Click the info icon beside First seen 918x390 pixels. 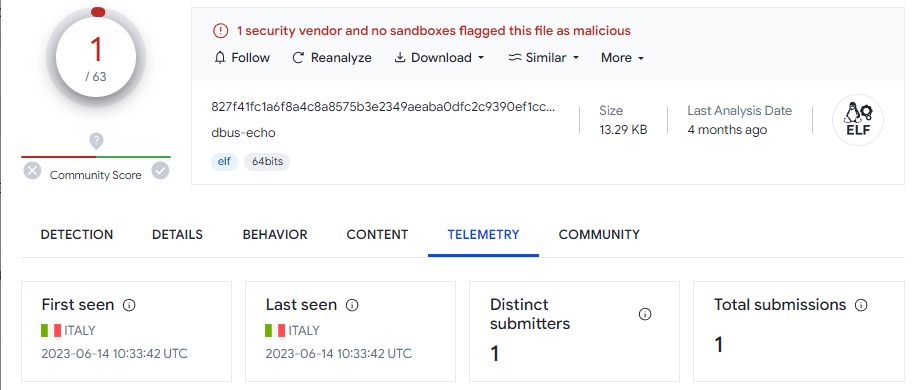pyautogui.click(x=129, y=305)
